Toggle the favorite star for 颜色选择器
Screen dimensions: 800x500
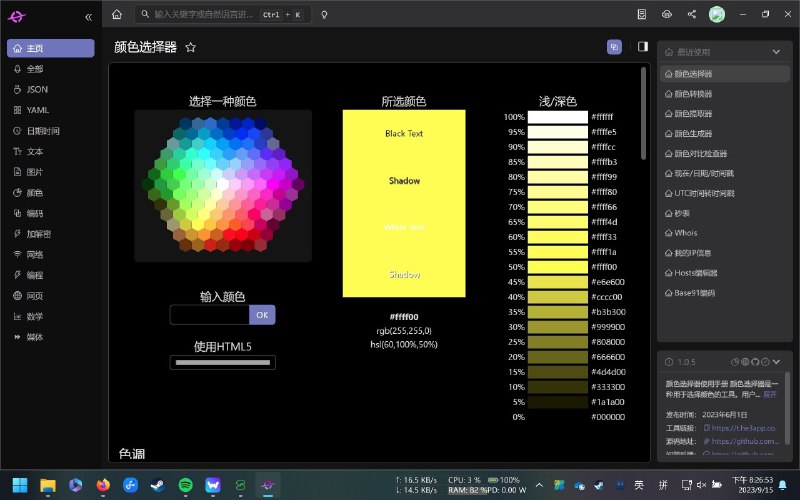coord(191,47)
